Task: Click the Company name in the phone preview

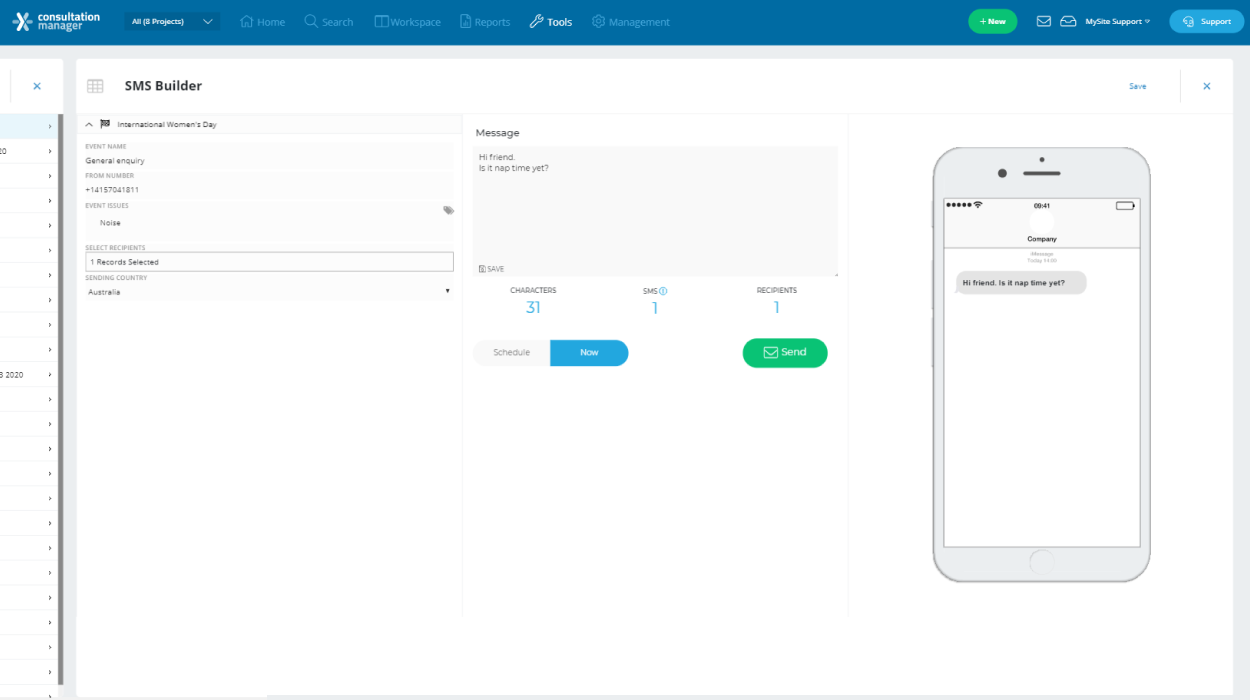Action: [1042, 239]
